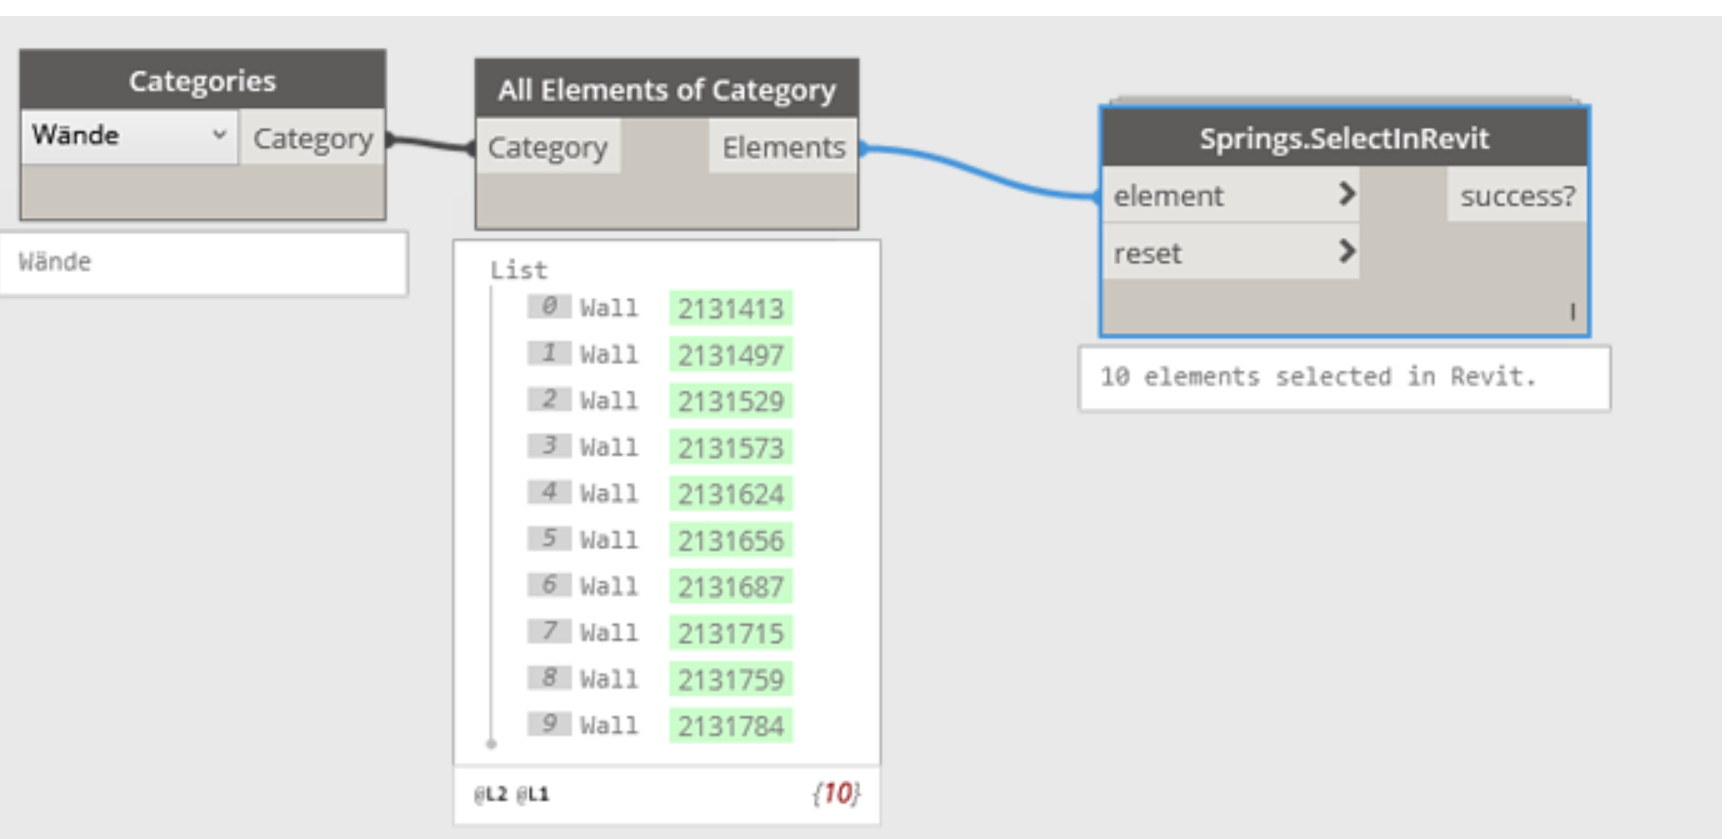Click the success? output port

pyautogui.click(x=1517, y=196)
